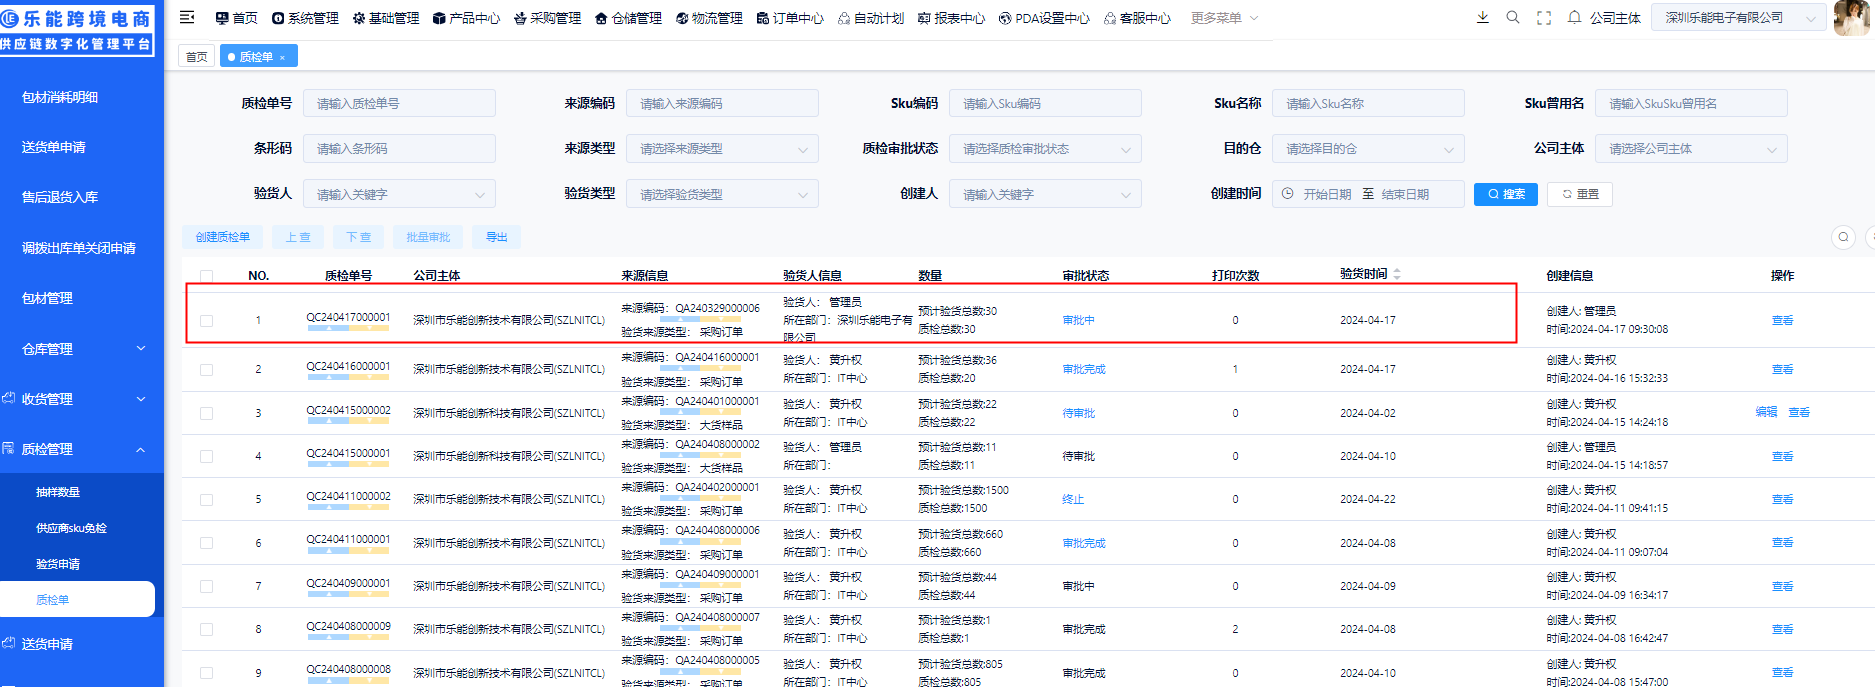
Task: Expand 仓库管理 in sidebar
Action: coord(82,349)
